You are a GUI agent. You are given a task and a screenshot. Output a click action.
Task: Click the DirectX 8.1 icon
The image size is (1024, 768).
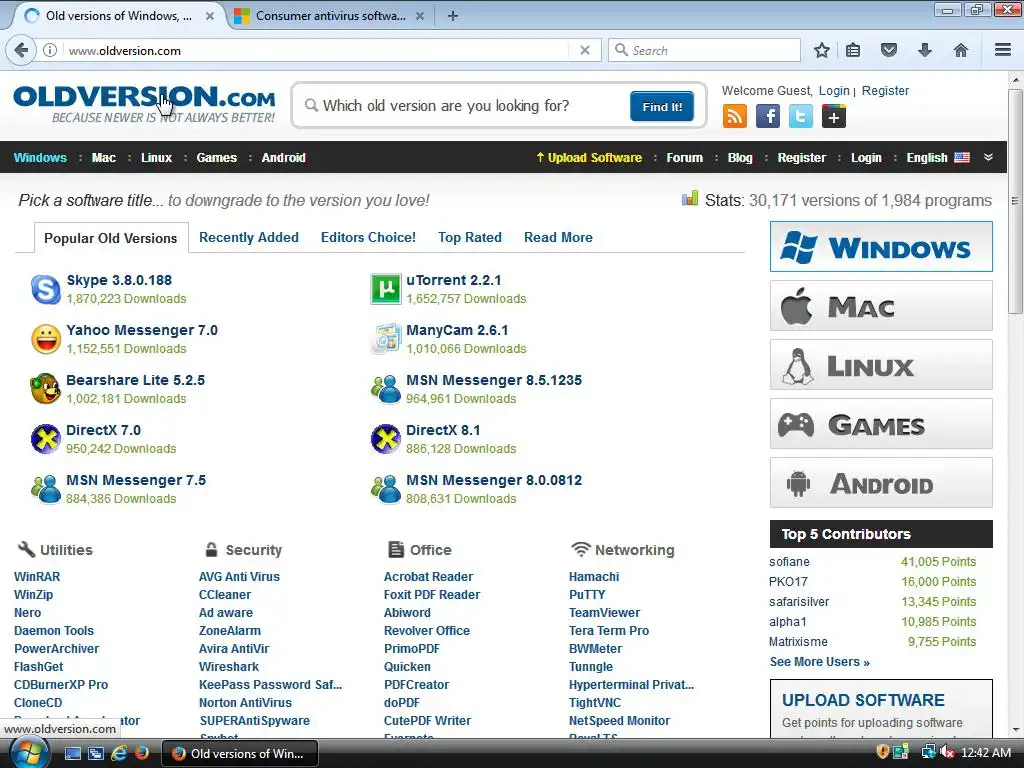385,439
